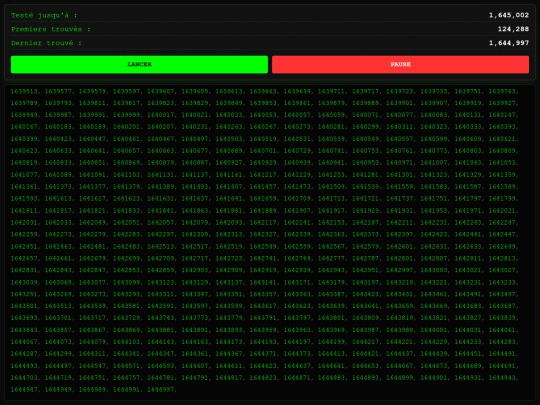
Task: Select the "Testé jusqu'à :" label
Action: 44,15
